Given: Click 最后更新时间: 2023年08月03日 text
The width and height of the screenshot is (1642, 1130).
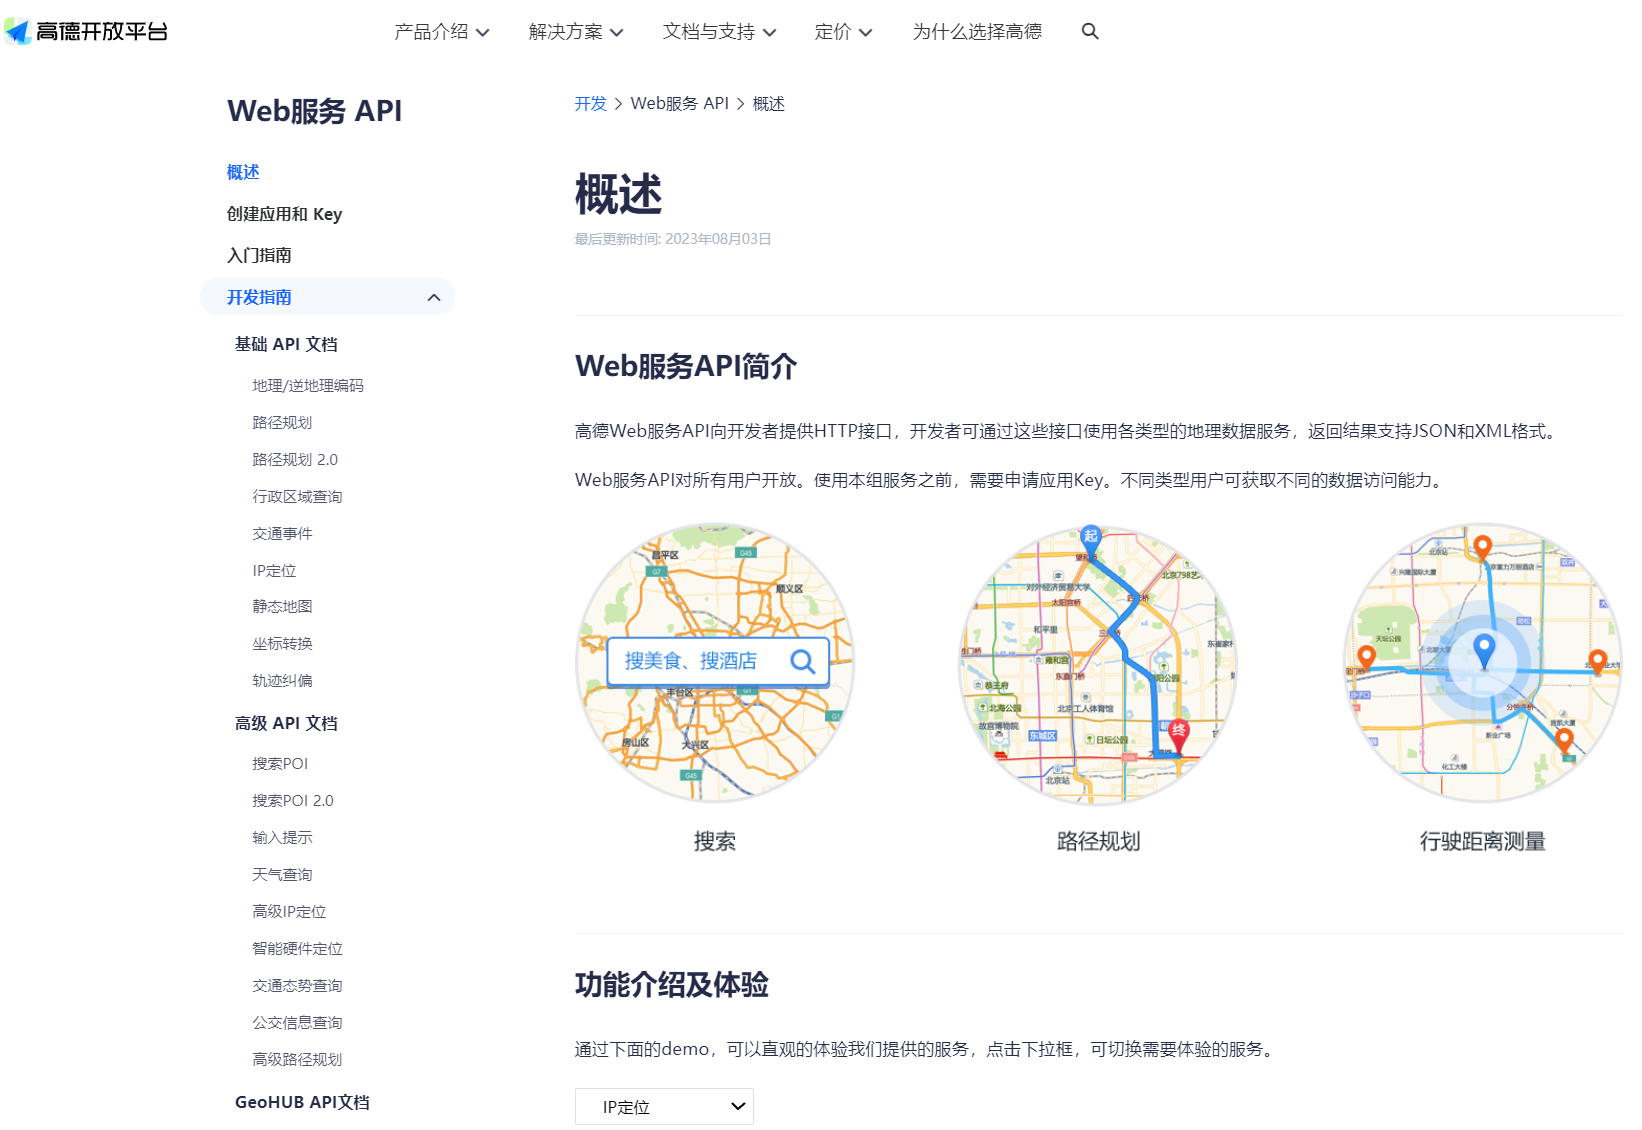Looking at the screenshot, I should [673, 239].
